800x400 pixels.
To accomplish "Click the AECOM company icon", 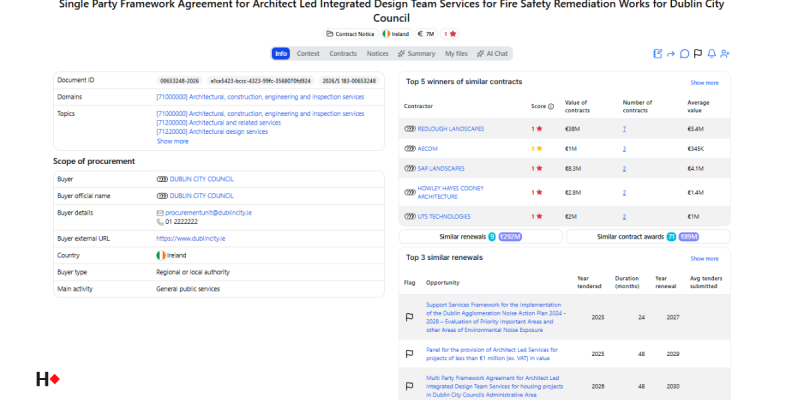I will click(x=410, y=148).
